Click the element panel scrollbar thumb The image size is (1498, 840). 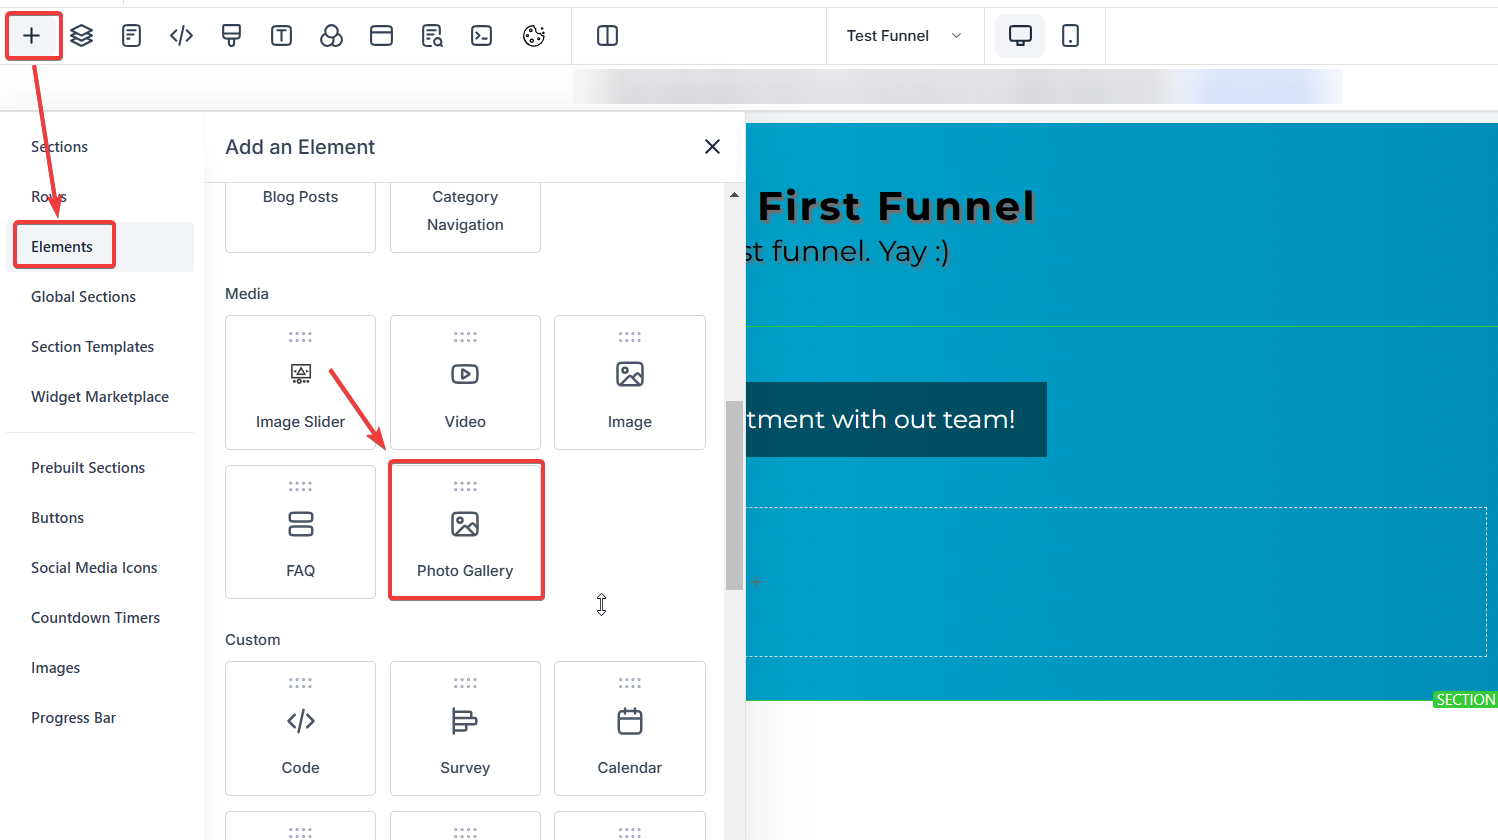pyautogui.click(x=734, y=495)
